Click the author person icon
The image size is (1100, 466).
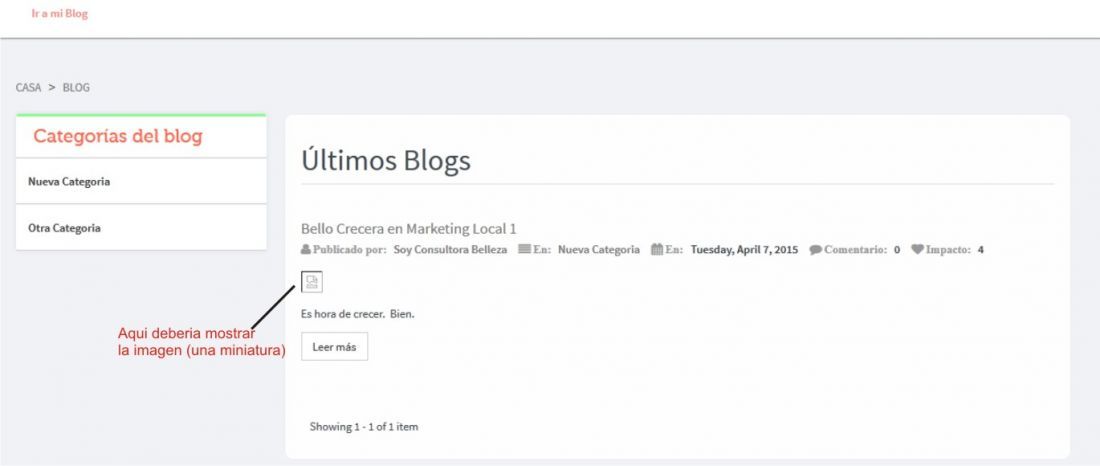coord(305,249)
